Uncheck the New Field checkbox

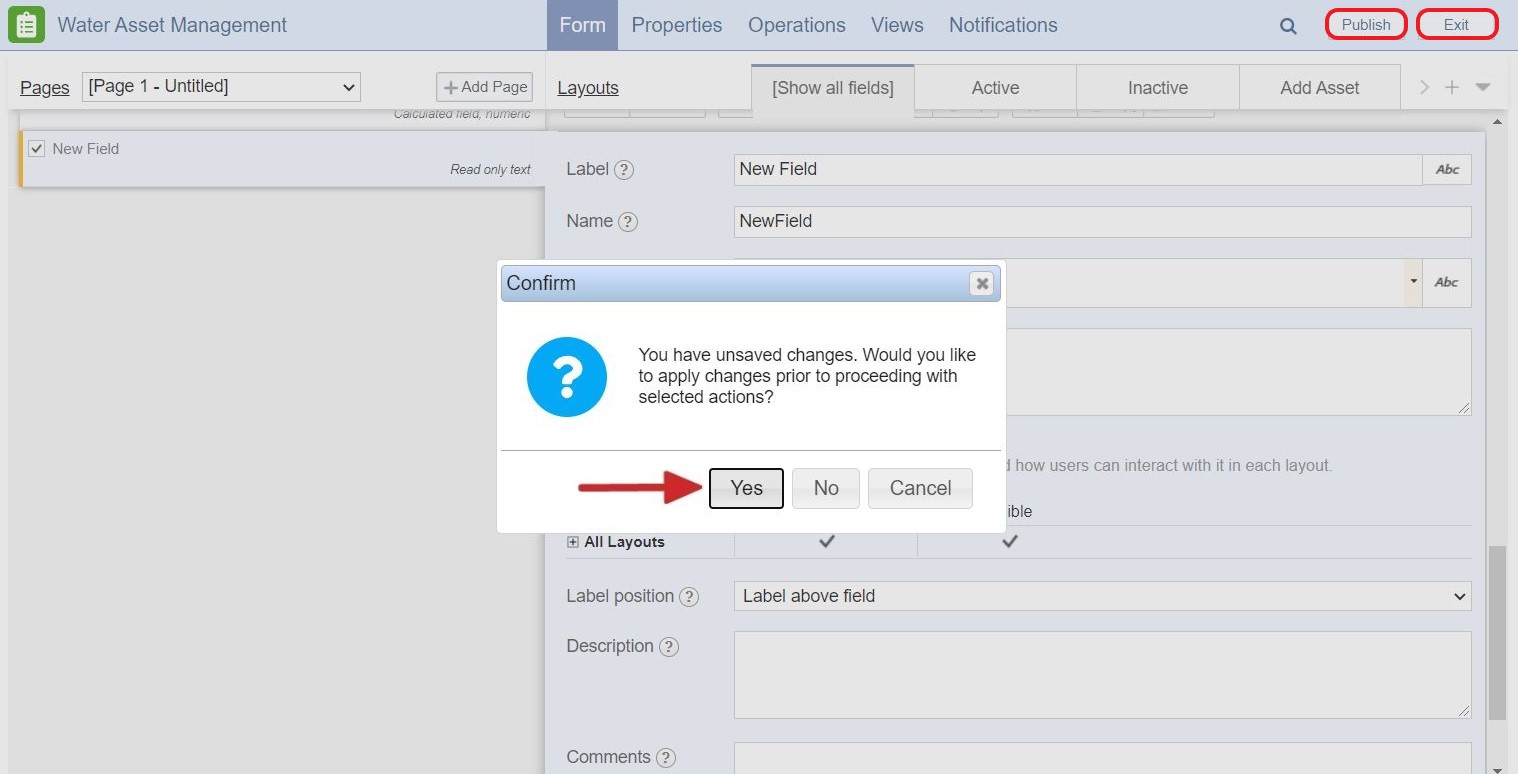tap(37, 149)
